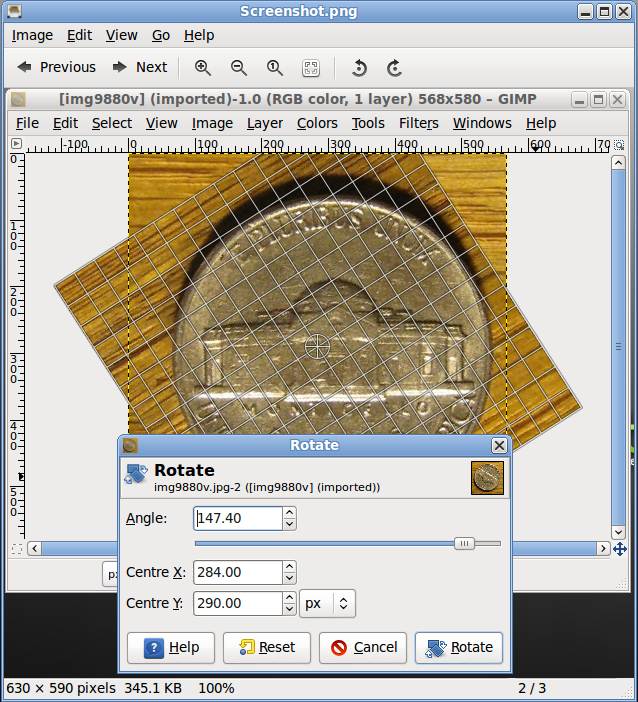Open the viewer's Image menu

click(32, 35)
